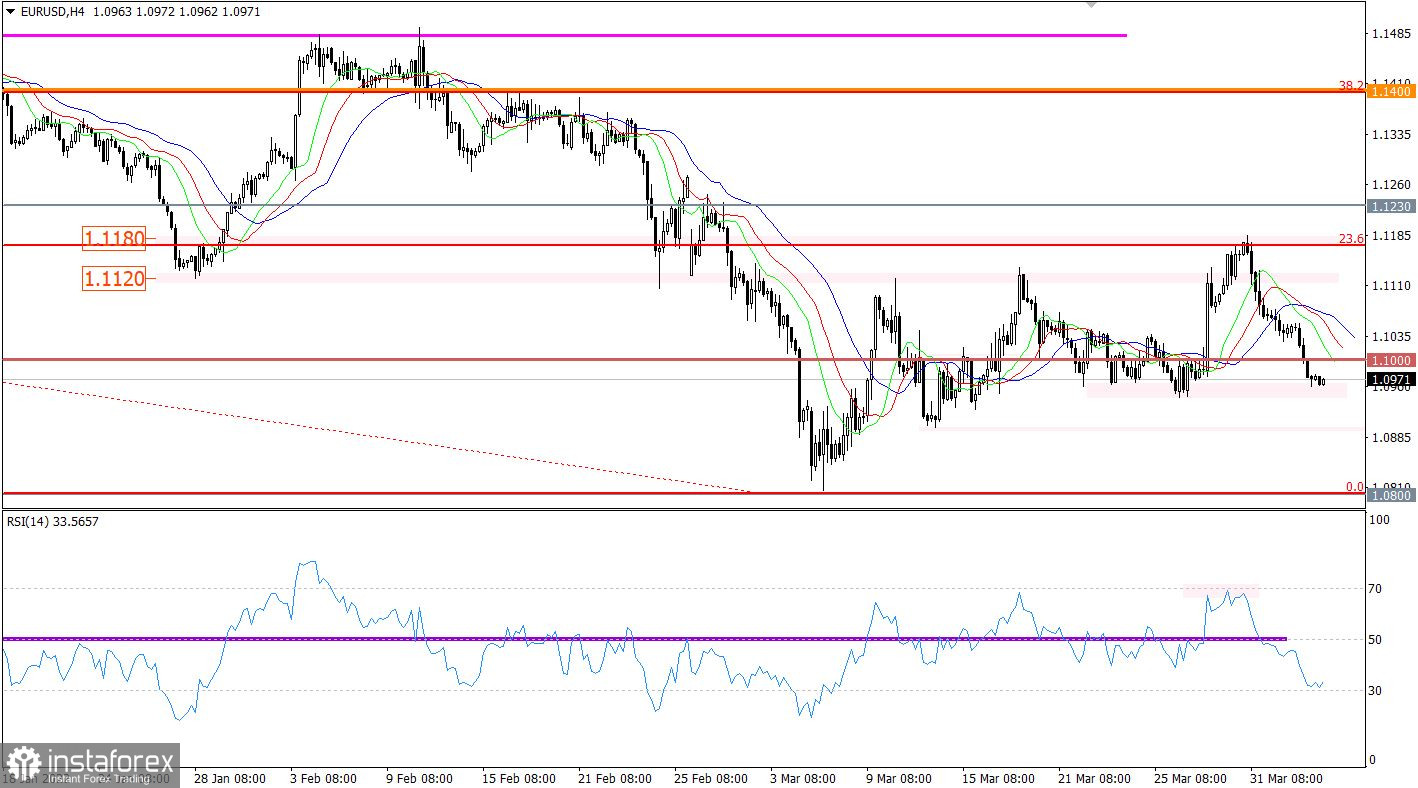The height and width of the screenshot is (788, 1418).
Task: Click the 28 Jan 08:00 date label
Action: pyautogui.click(x=229, y=778)
